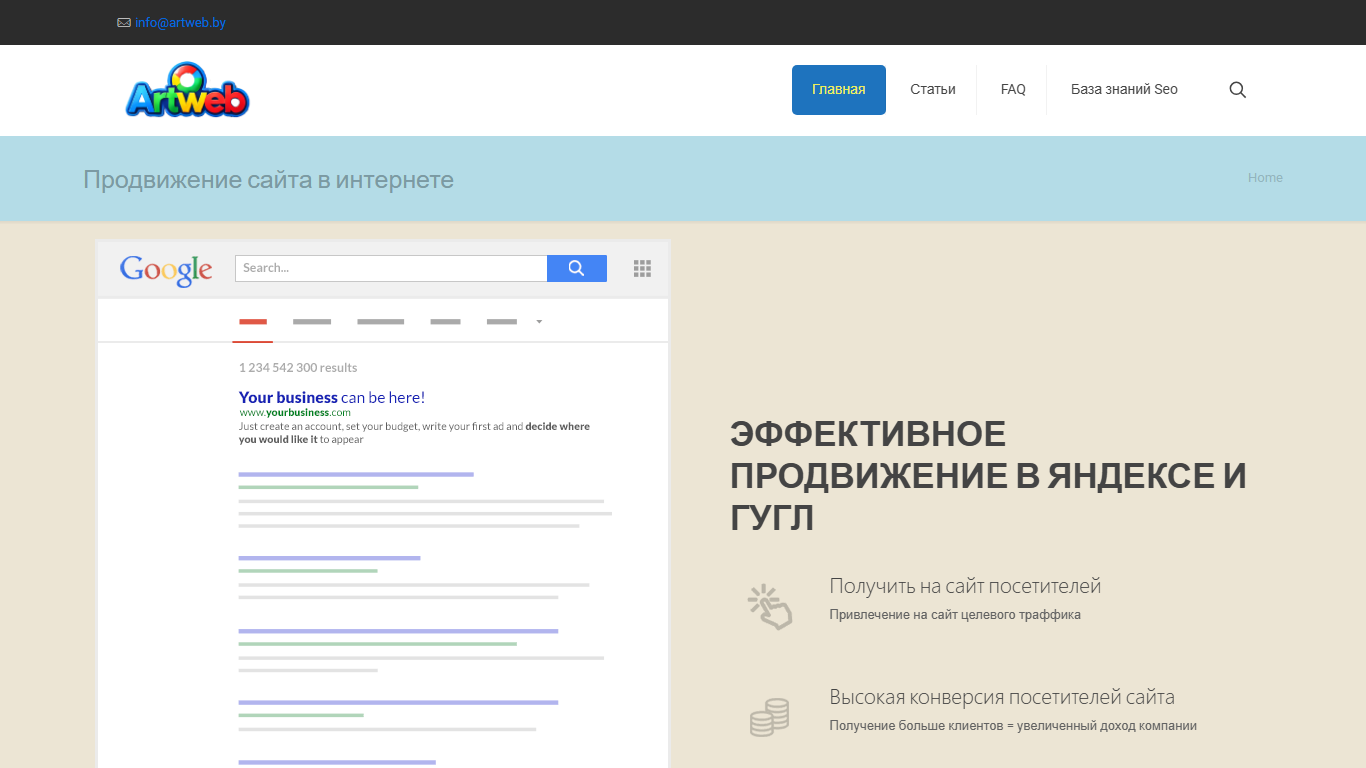Open База знаний Seo menu item
Viewport: 1366px width, 768px height.
click(1124, 90)
